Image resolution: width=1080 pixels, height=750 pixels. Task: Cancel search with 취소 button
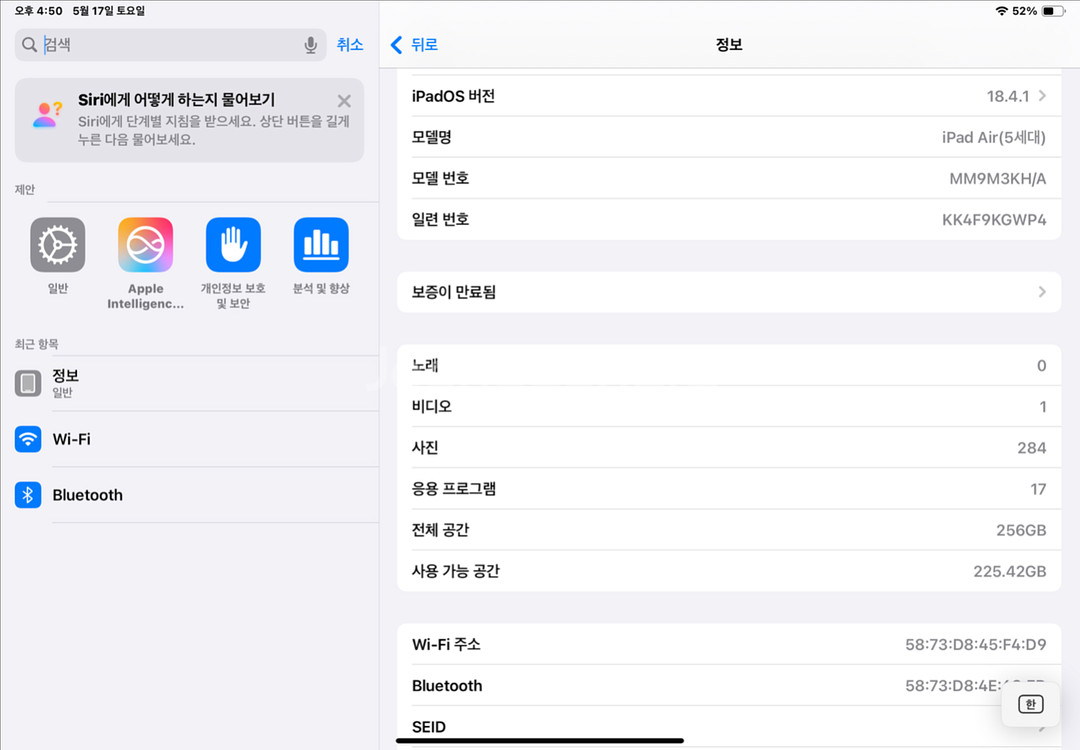pos(350,45)
